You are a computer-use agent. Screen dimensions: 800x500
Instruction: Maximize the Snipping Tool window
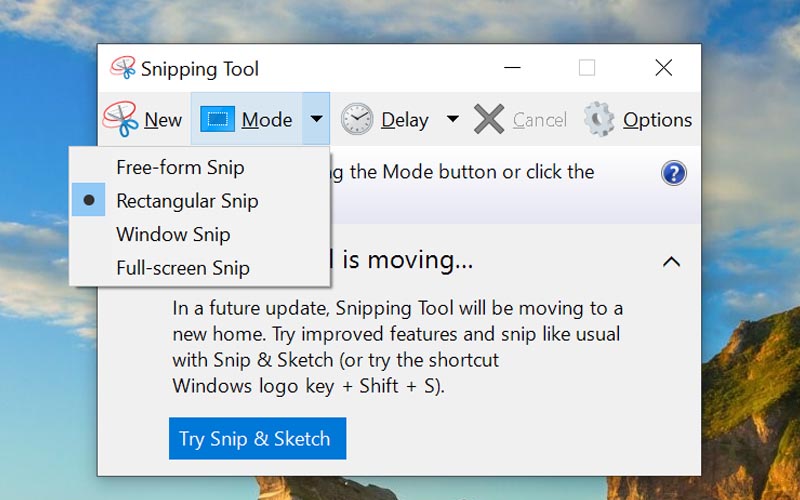tap(587, 68)
